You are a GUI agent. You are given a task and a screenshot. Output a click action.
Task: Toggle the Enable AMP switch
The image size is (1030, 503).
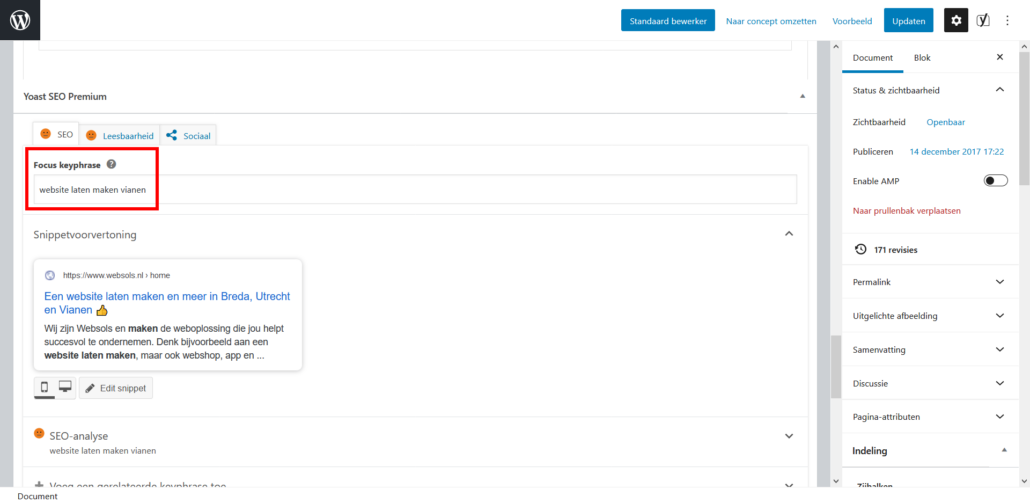click(995, 180)
